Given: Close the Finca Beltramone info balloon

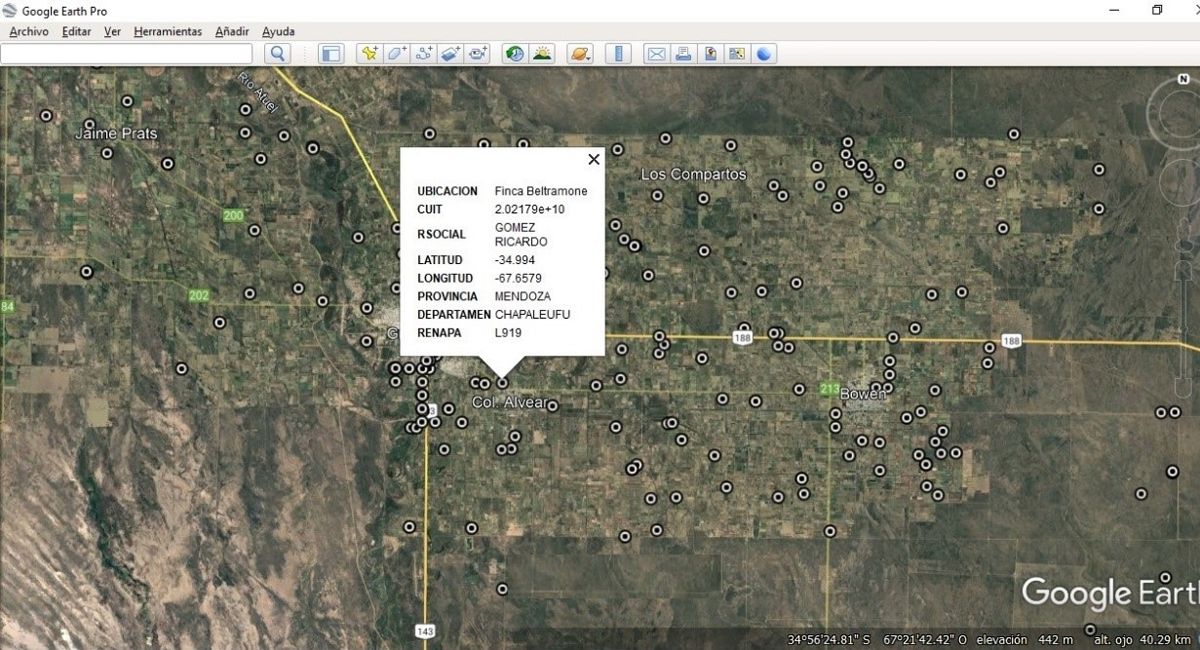Looking at the screenshot, I should (594, 159).
